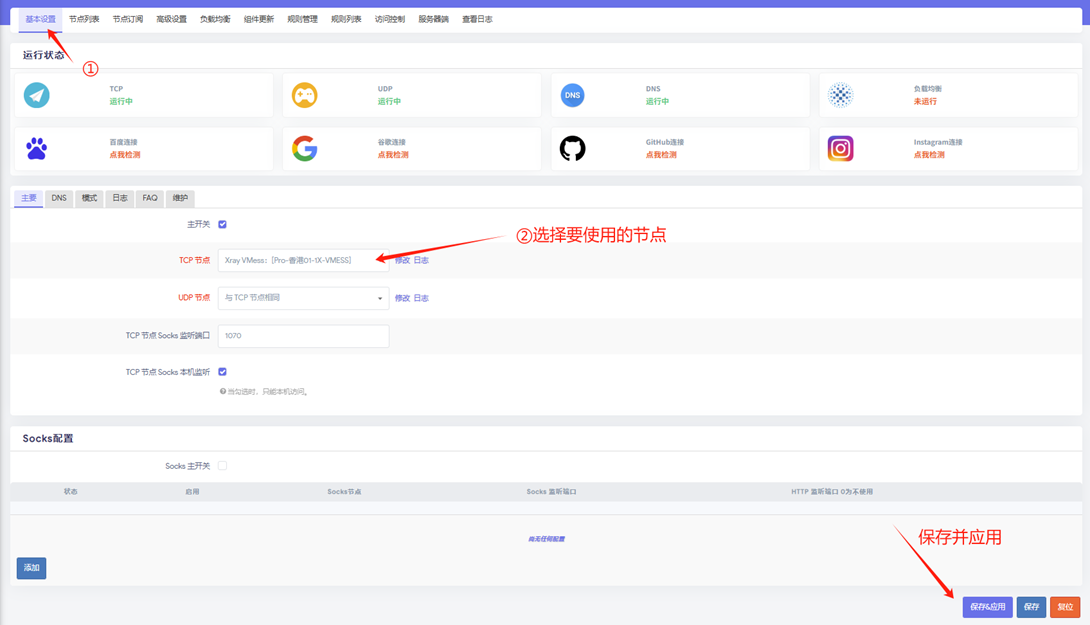Viewport: 1090px width, 625px height.
Task: Uncheck TCP 节点 Socks 本机监听 checkbox
Action: point(222,372)
